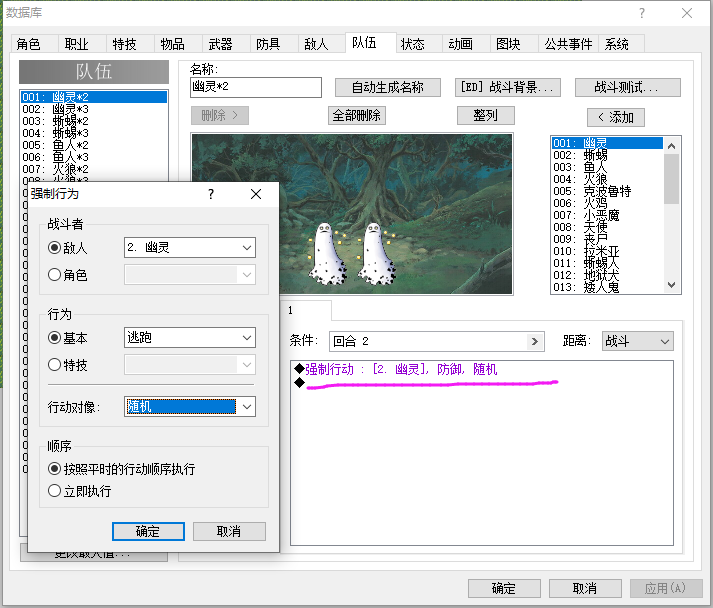Screen dimensions: 713x608
Task: Switch to the 公共事件 tab
Action: (568, 44)
